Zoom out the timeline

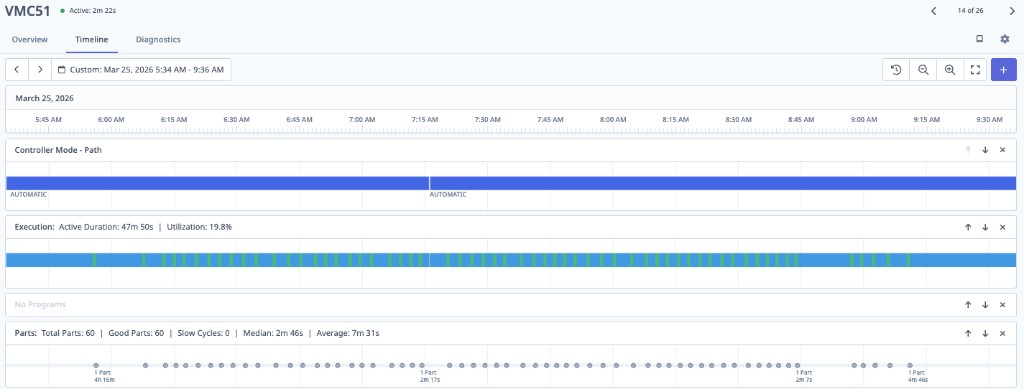pyautogui.click(x=923, y=70)
